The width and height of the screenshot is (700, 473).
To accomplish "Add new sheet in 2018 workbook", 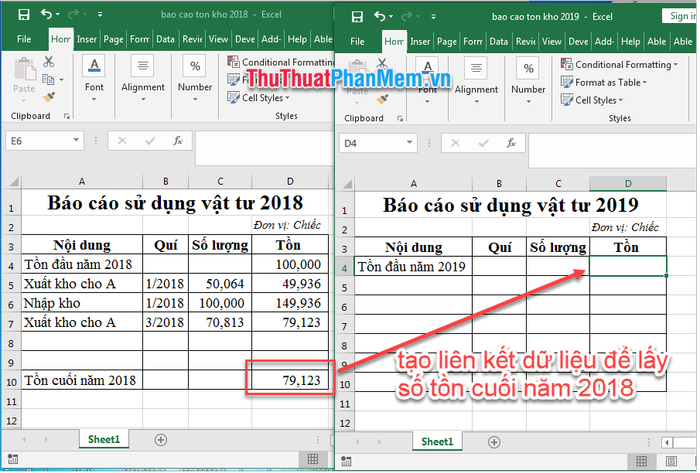I will click(160, 439).
